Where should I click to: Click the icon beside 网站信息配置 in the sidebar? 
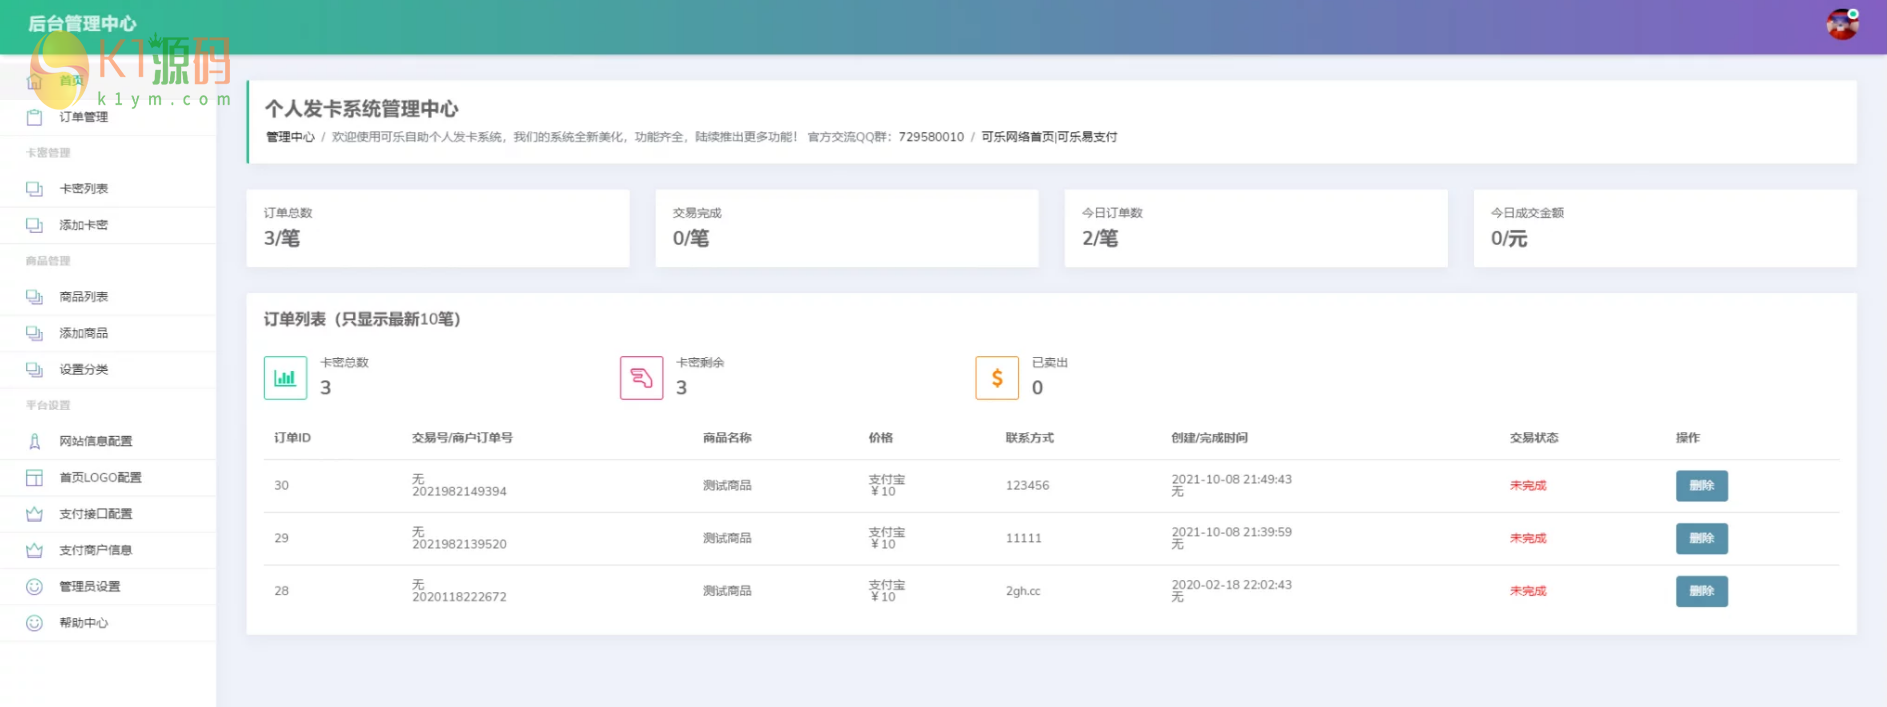[x=35, y=441]
